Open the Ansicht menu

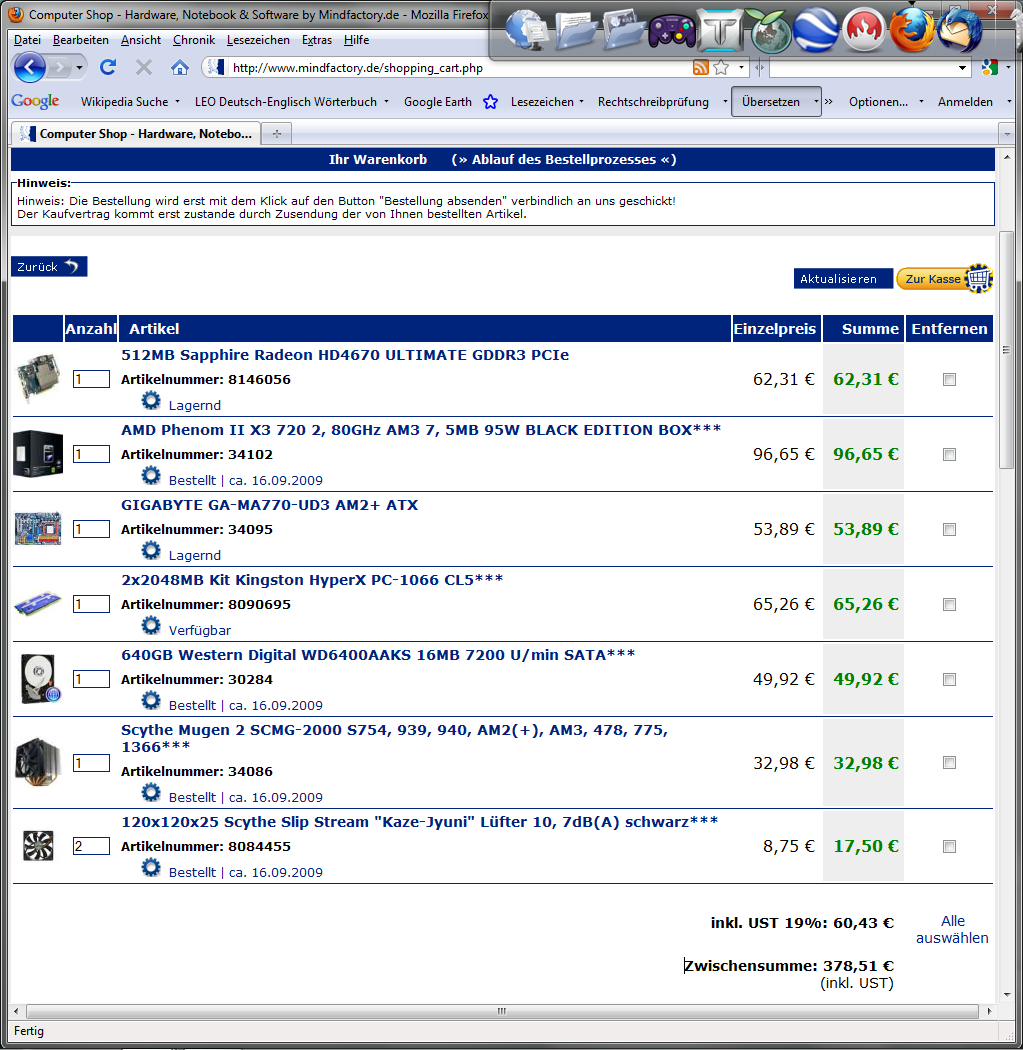[141, 40]
